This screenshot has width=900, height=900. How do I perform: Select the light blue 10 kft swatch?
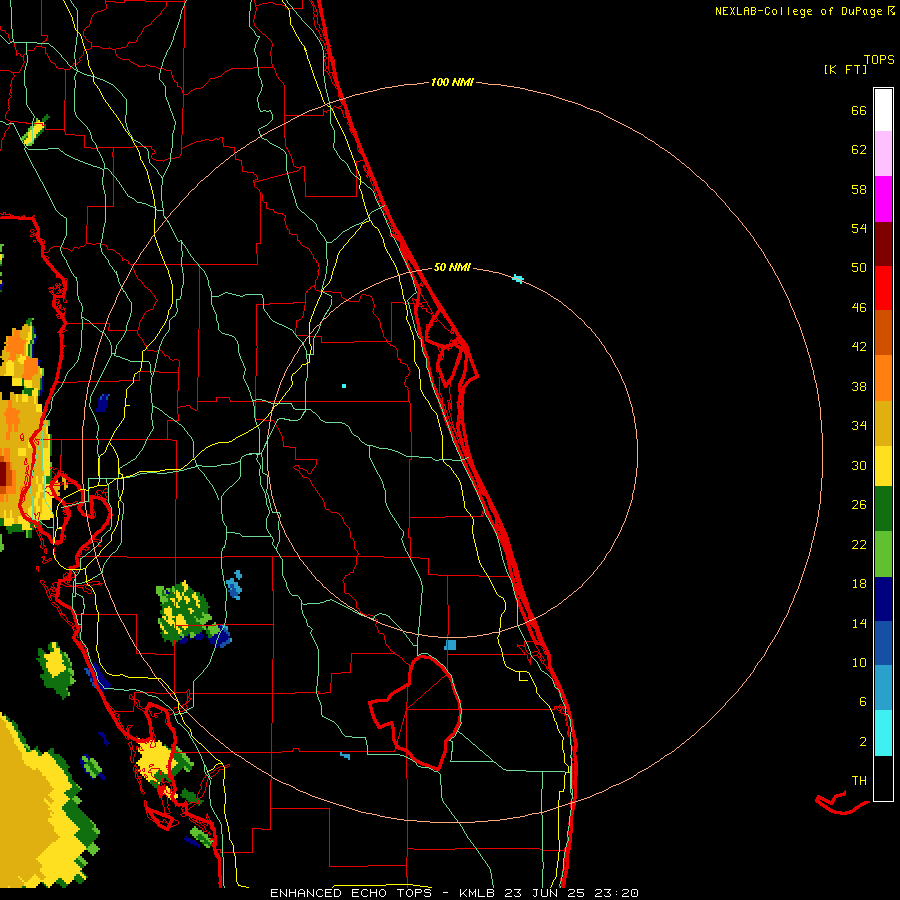click(x=883, y=688)
